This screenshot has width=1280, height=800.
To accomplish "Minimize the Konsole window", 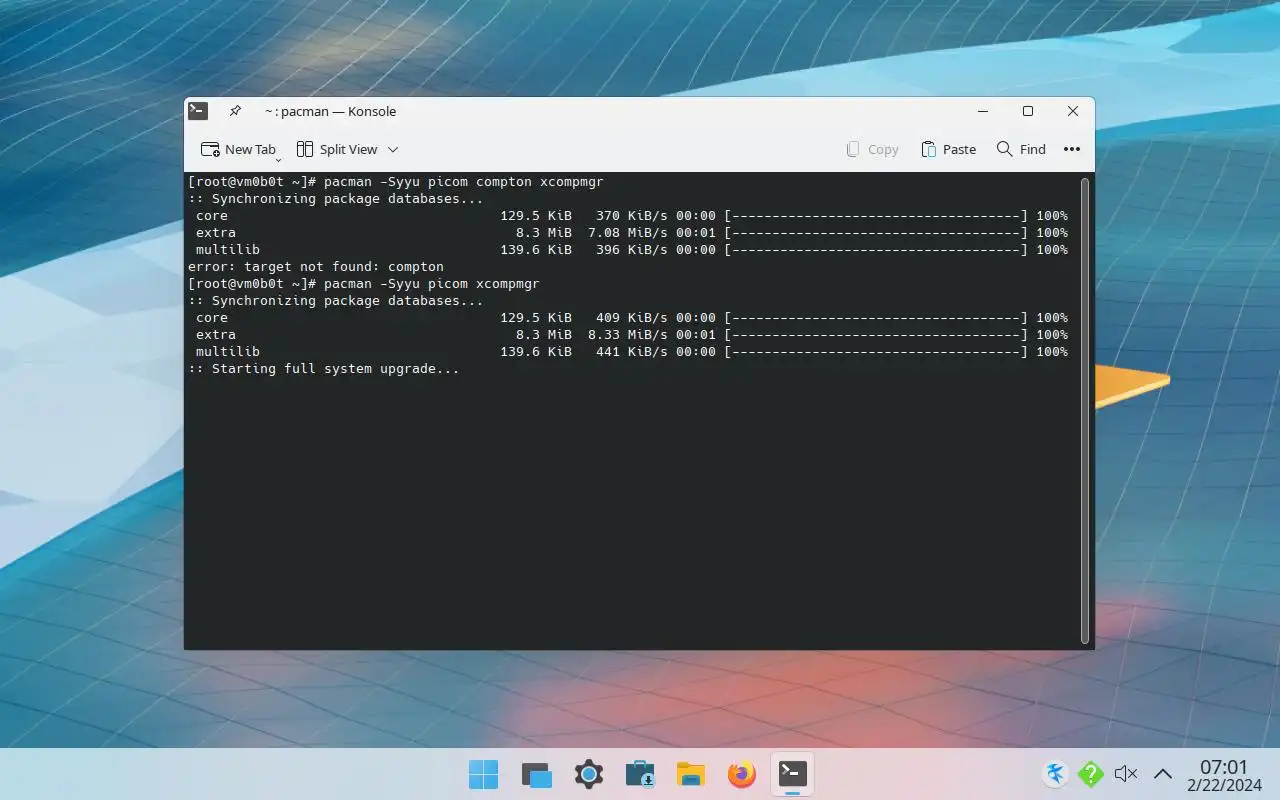I will pyautogui.click(x=983, y=111).
